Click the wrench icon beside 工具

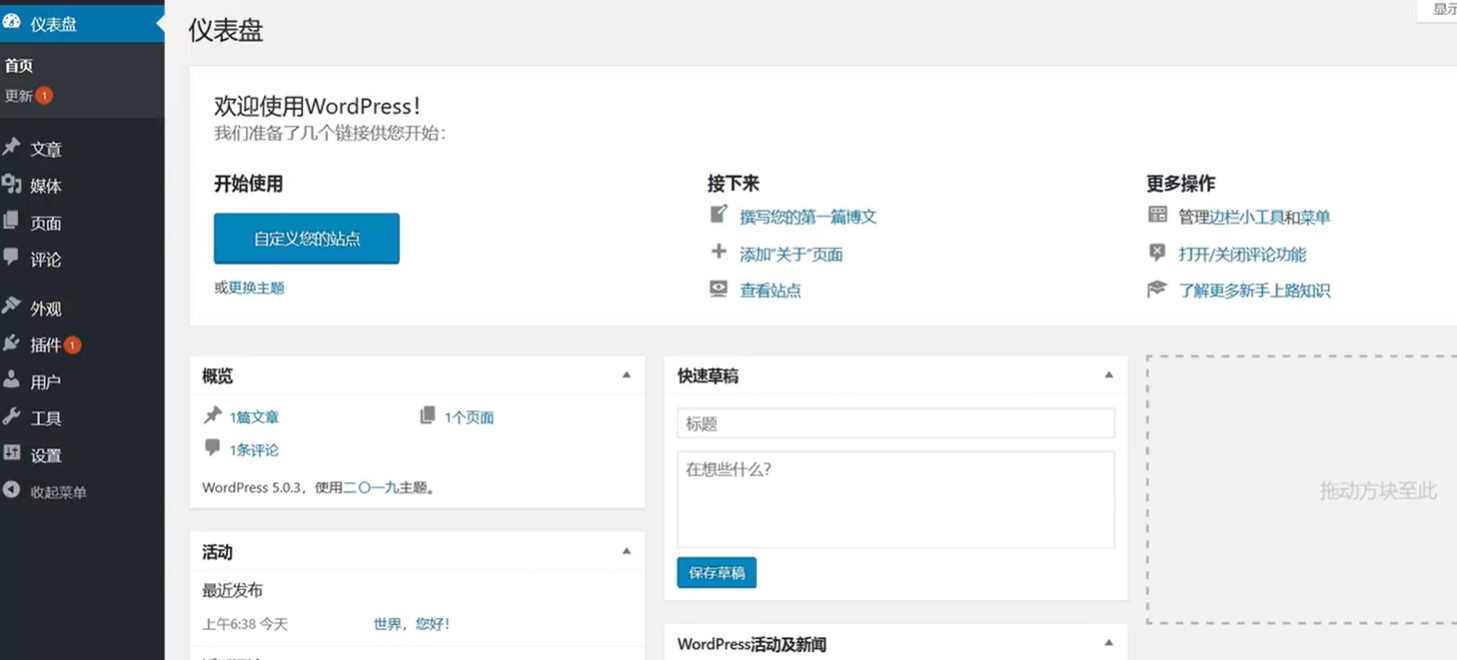(12, 416)
